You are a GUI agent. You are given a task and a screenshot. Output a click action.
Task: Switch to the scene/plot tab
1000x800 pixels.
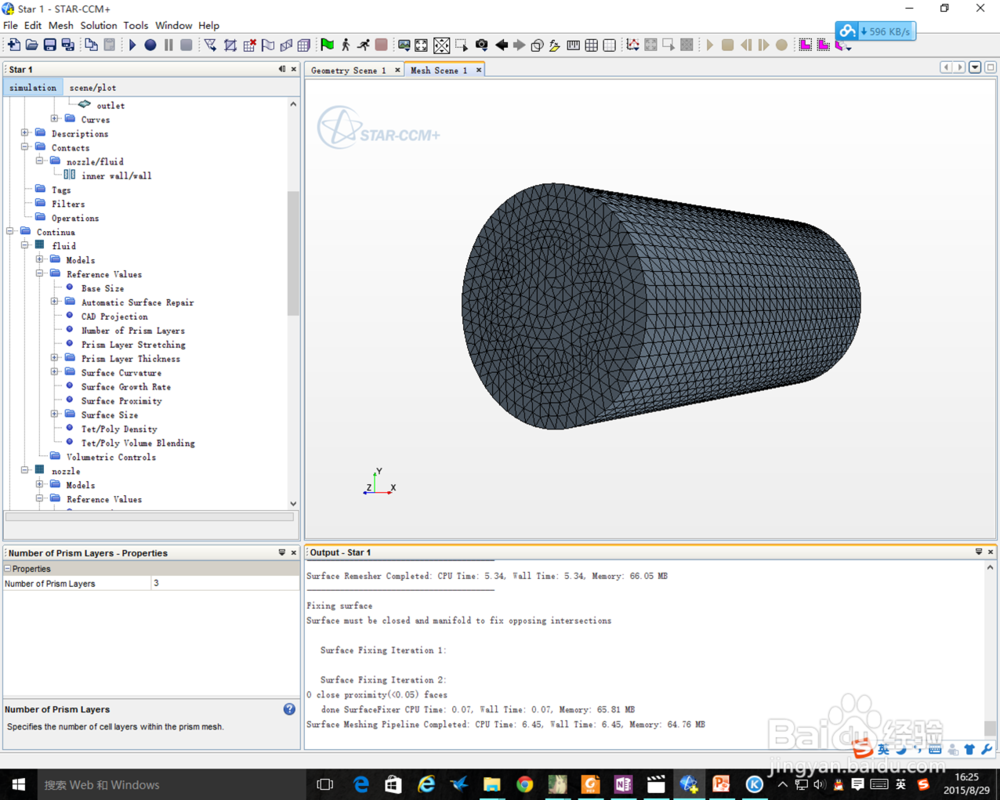(x=92, y=87)
